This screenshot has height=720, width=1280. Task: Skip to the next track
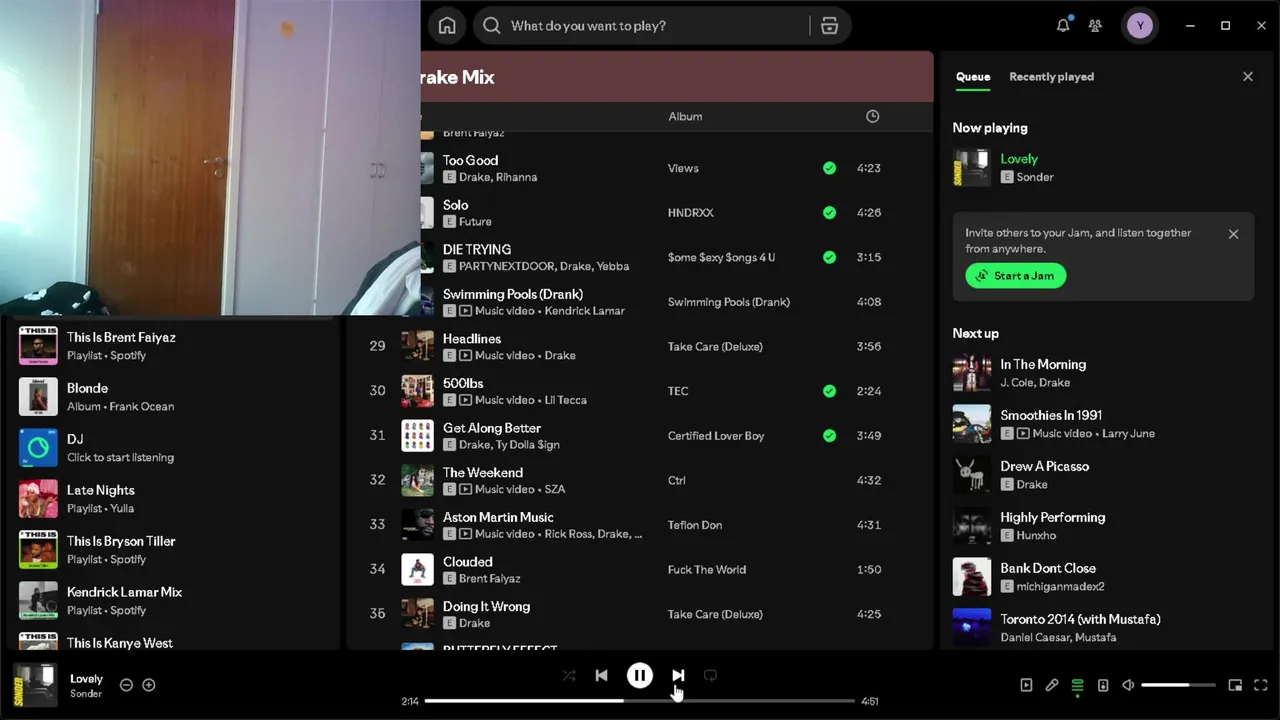point(678,676)
